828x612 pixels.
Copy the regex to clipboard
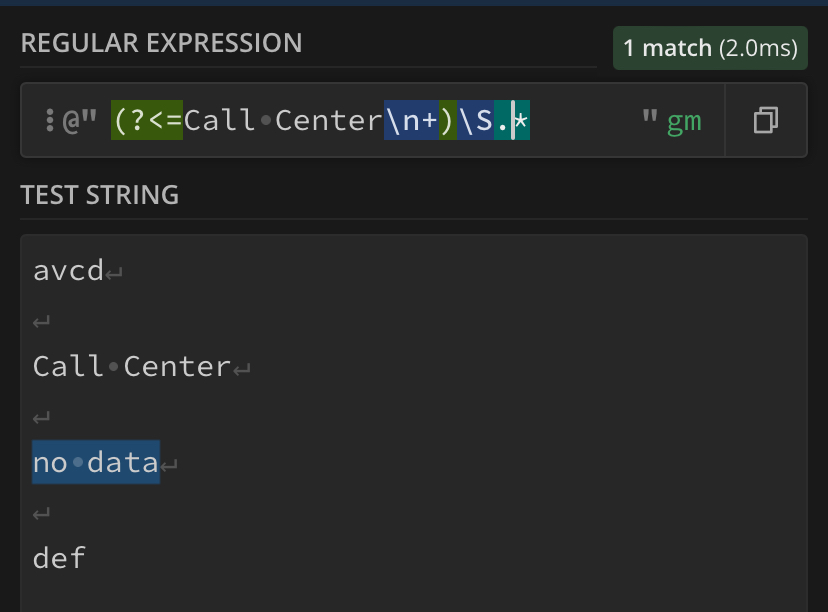(x=766, y=121)
